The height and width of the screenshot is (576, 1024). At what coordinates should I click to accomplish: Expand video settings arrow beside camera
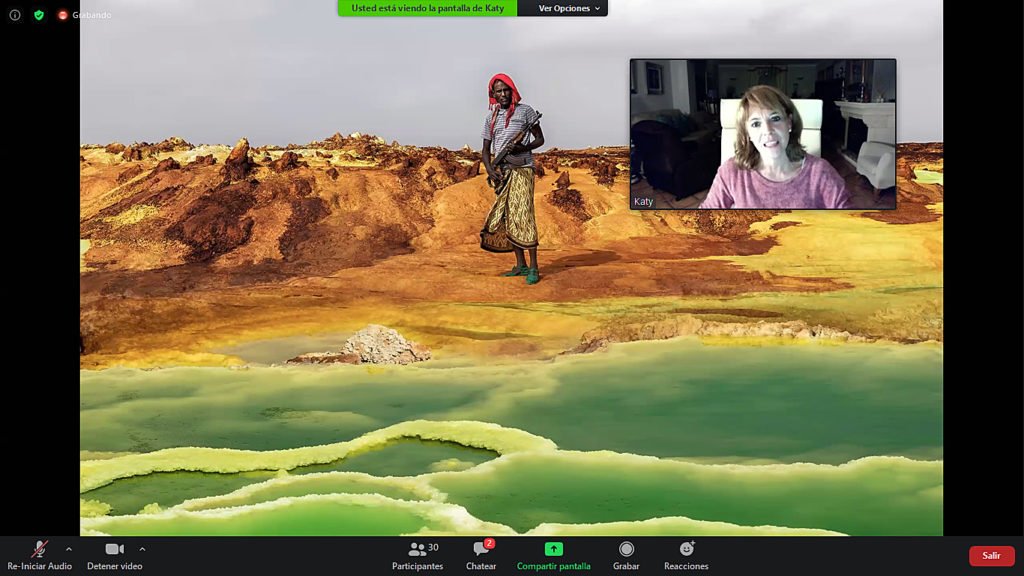[142, 549]
